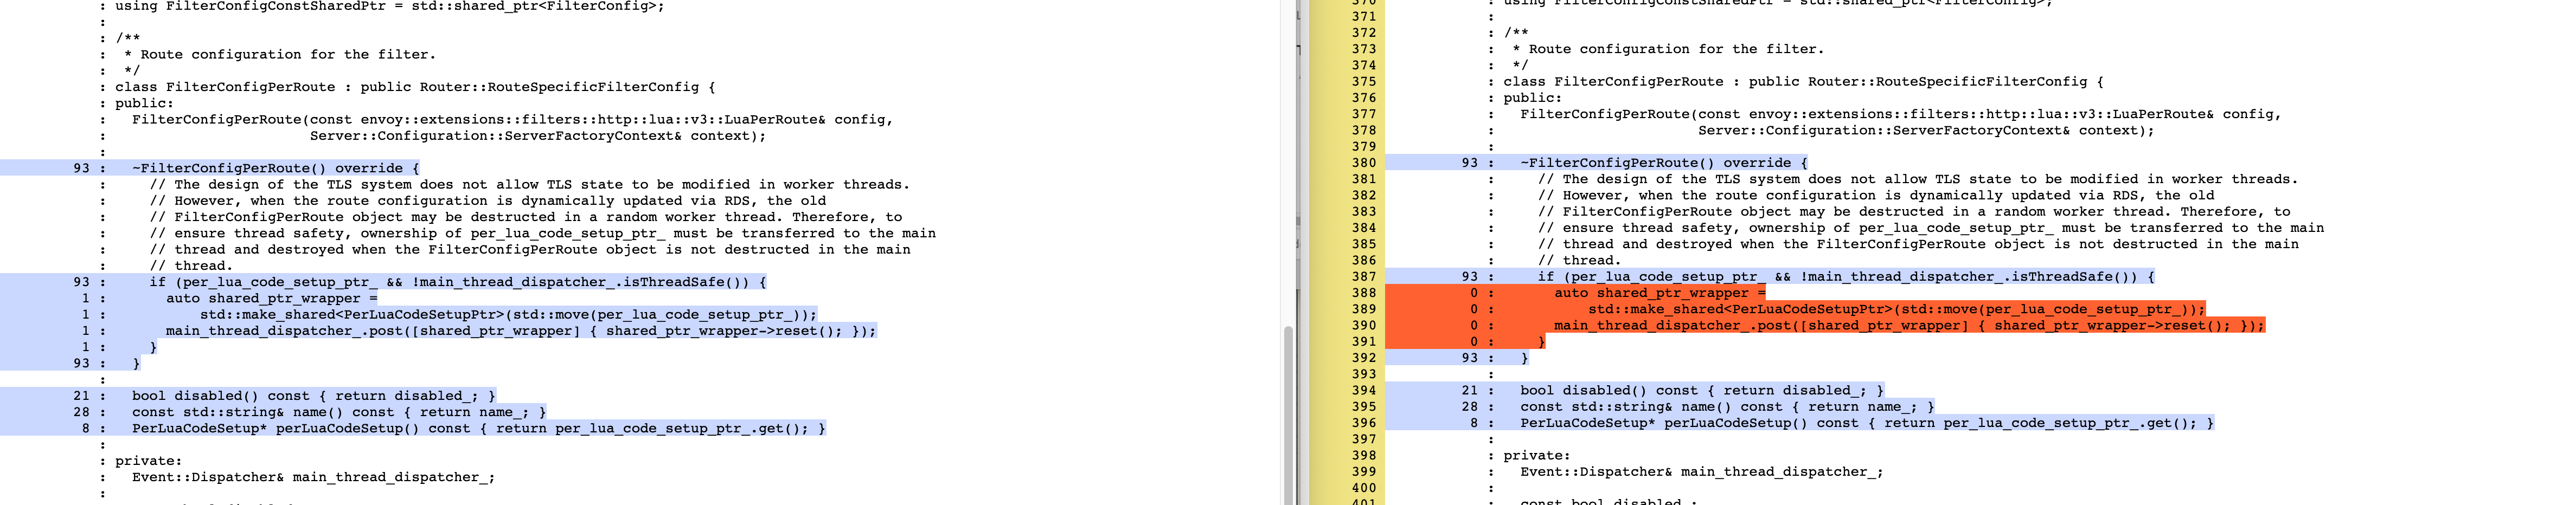Click left-pane "PerLuaCodeSetup* perLuaCodeSetup()" line

pos(479,428)
